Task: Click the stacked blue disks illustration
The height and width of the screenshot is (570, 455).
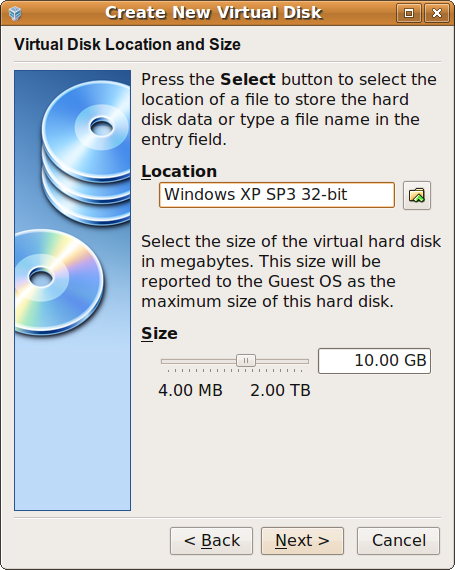Action: pyautogui.click(x=86, y=153)
